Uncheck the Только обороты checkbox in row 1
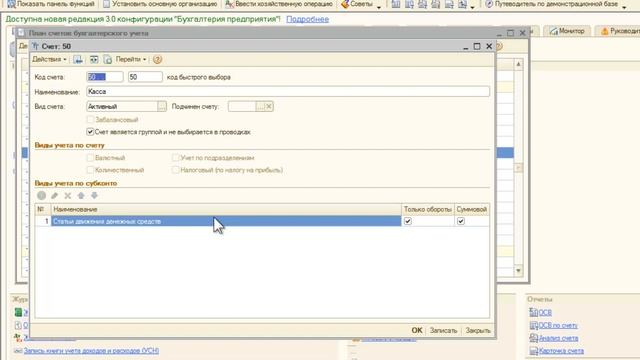640x360 pixels. [x=408, y=221]
